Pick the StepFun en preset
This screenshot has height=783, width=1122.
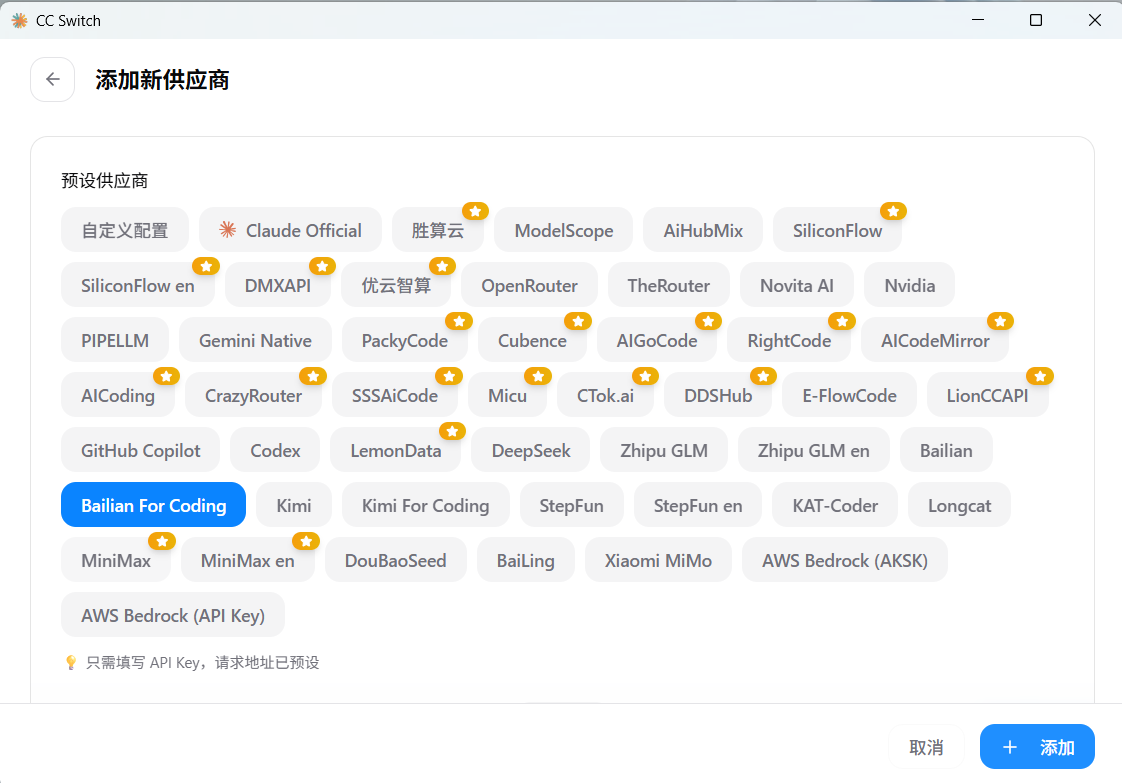[698, 505]
